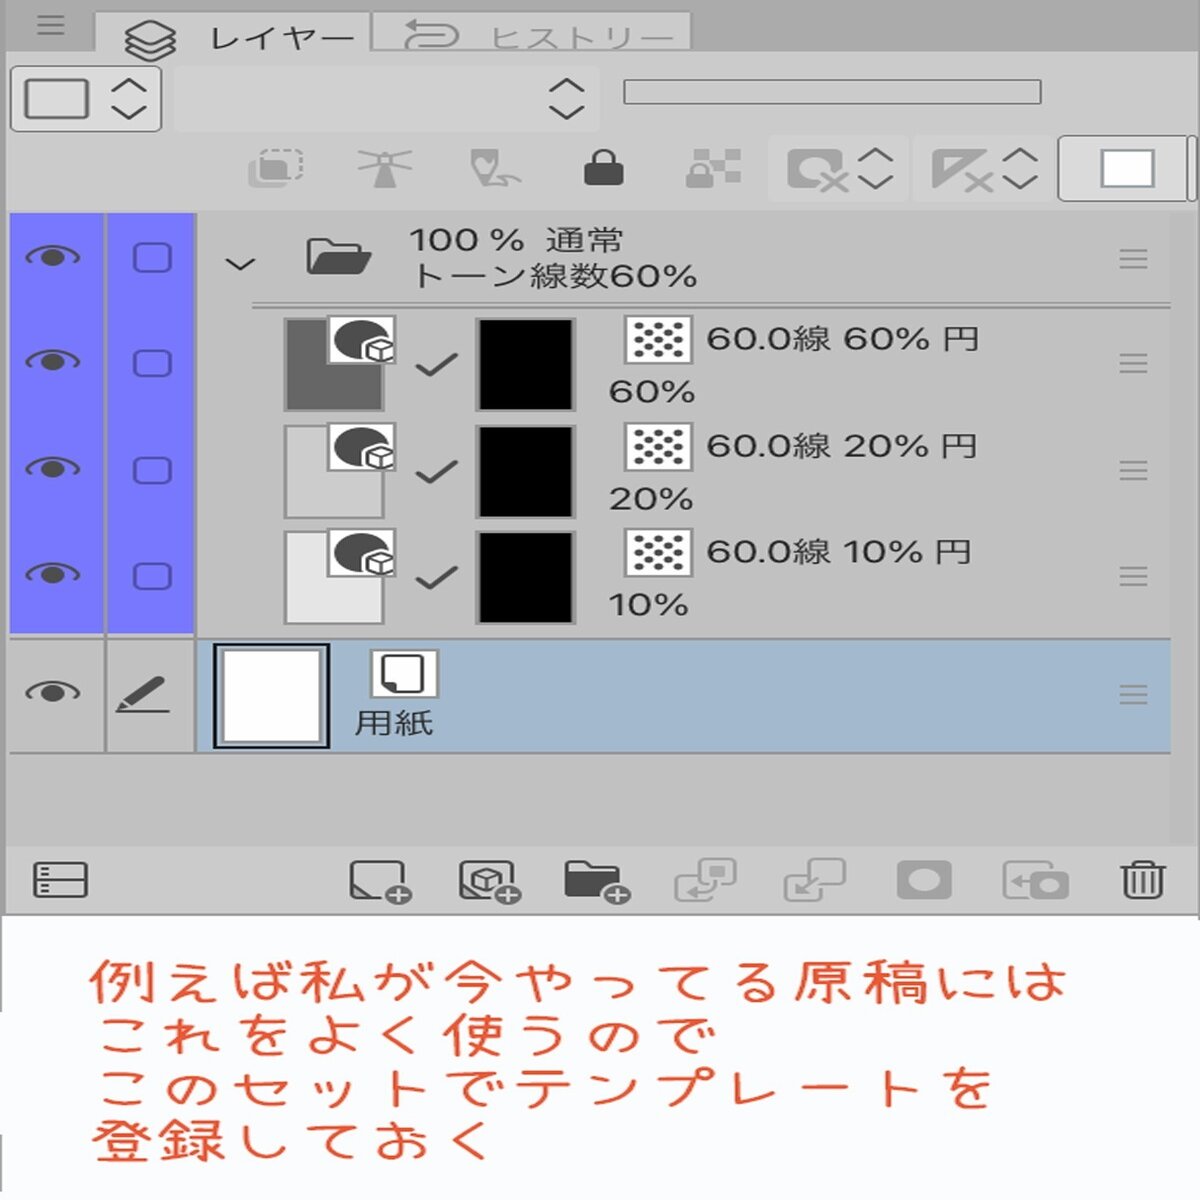Hide the 10% tone layer
This screenshot has width=1200, height=1200.
click(53, 574)
